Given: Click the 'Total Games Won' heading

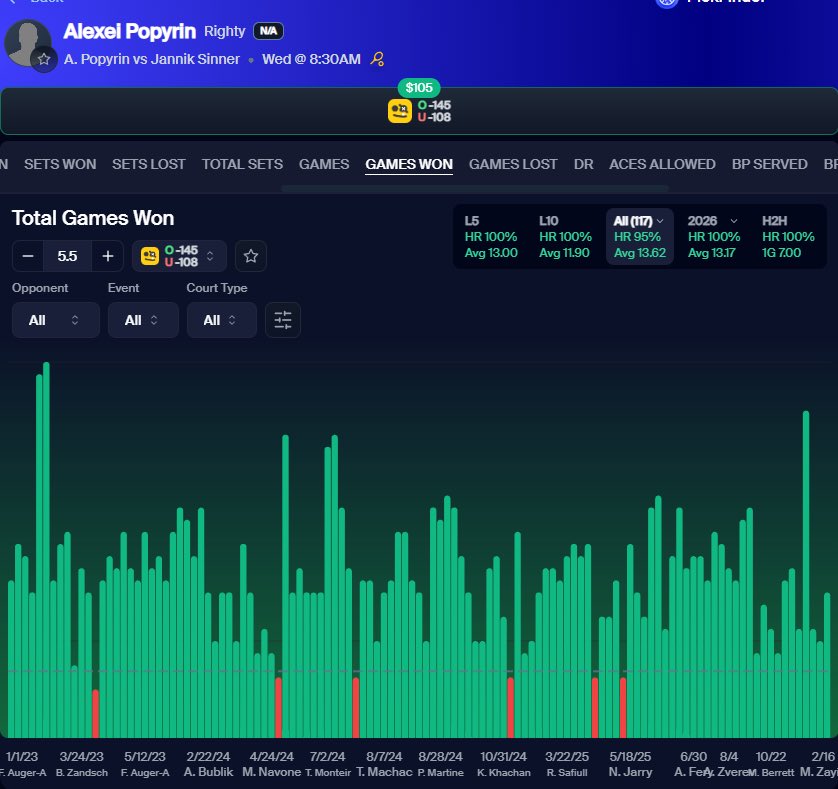Looking at the screenshot, I should pyautogui.click(x=93, y=218).
